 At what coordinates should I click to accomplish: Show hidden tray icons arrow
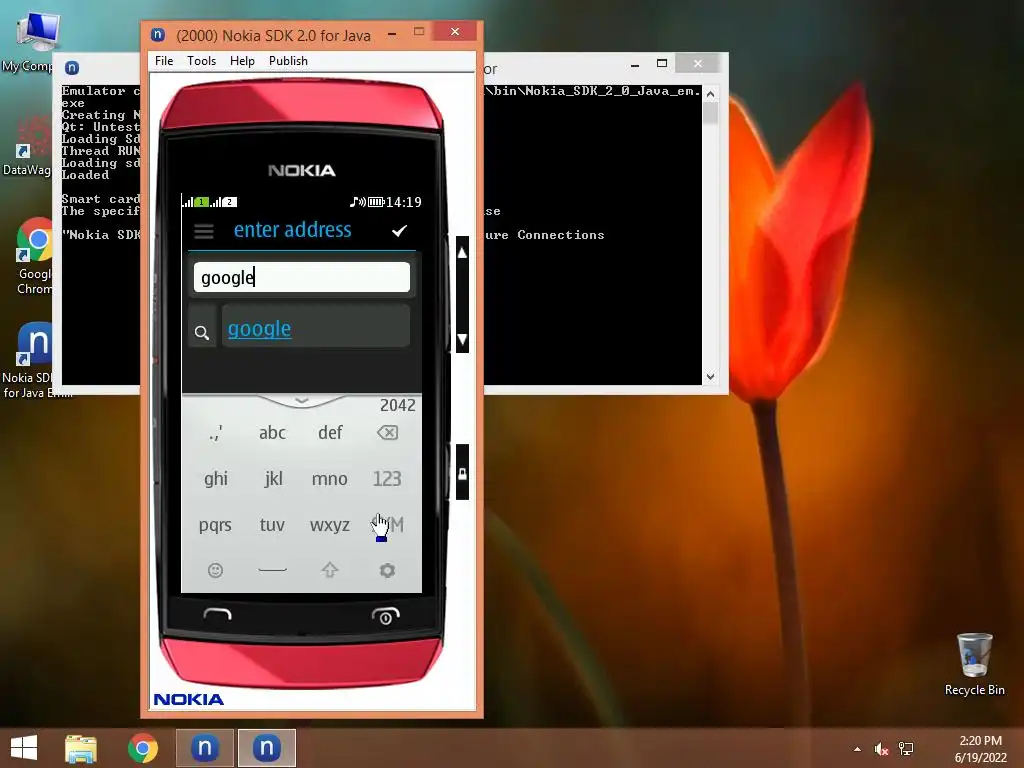click(x=857, y=749)
